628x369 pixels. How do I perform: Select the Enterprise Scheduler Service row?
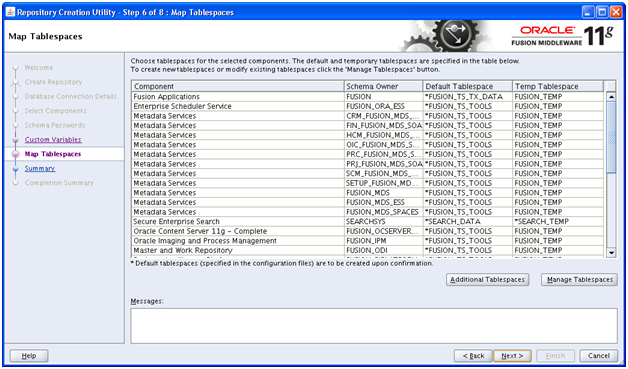[238, 106]
